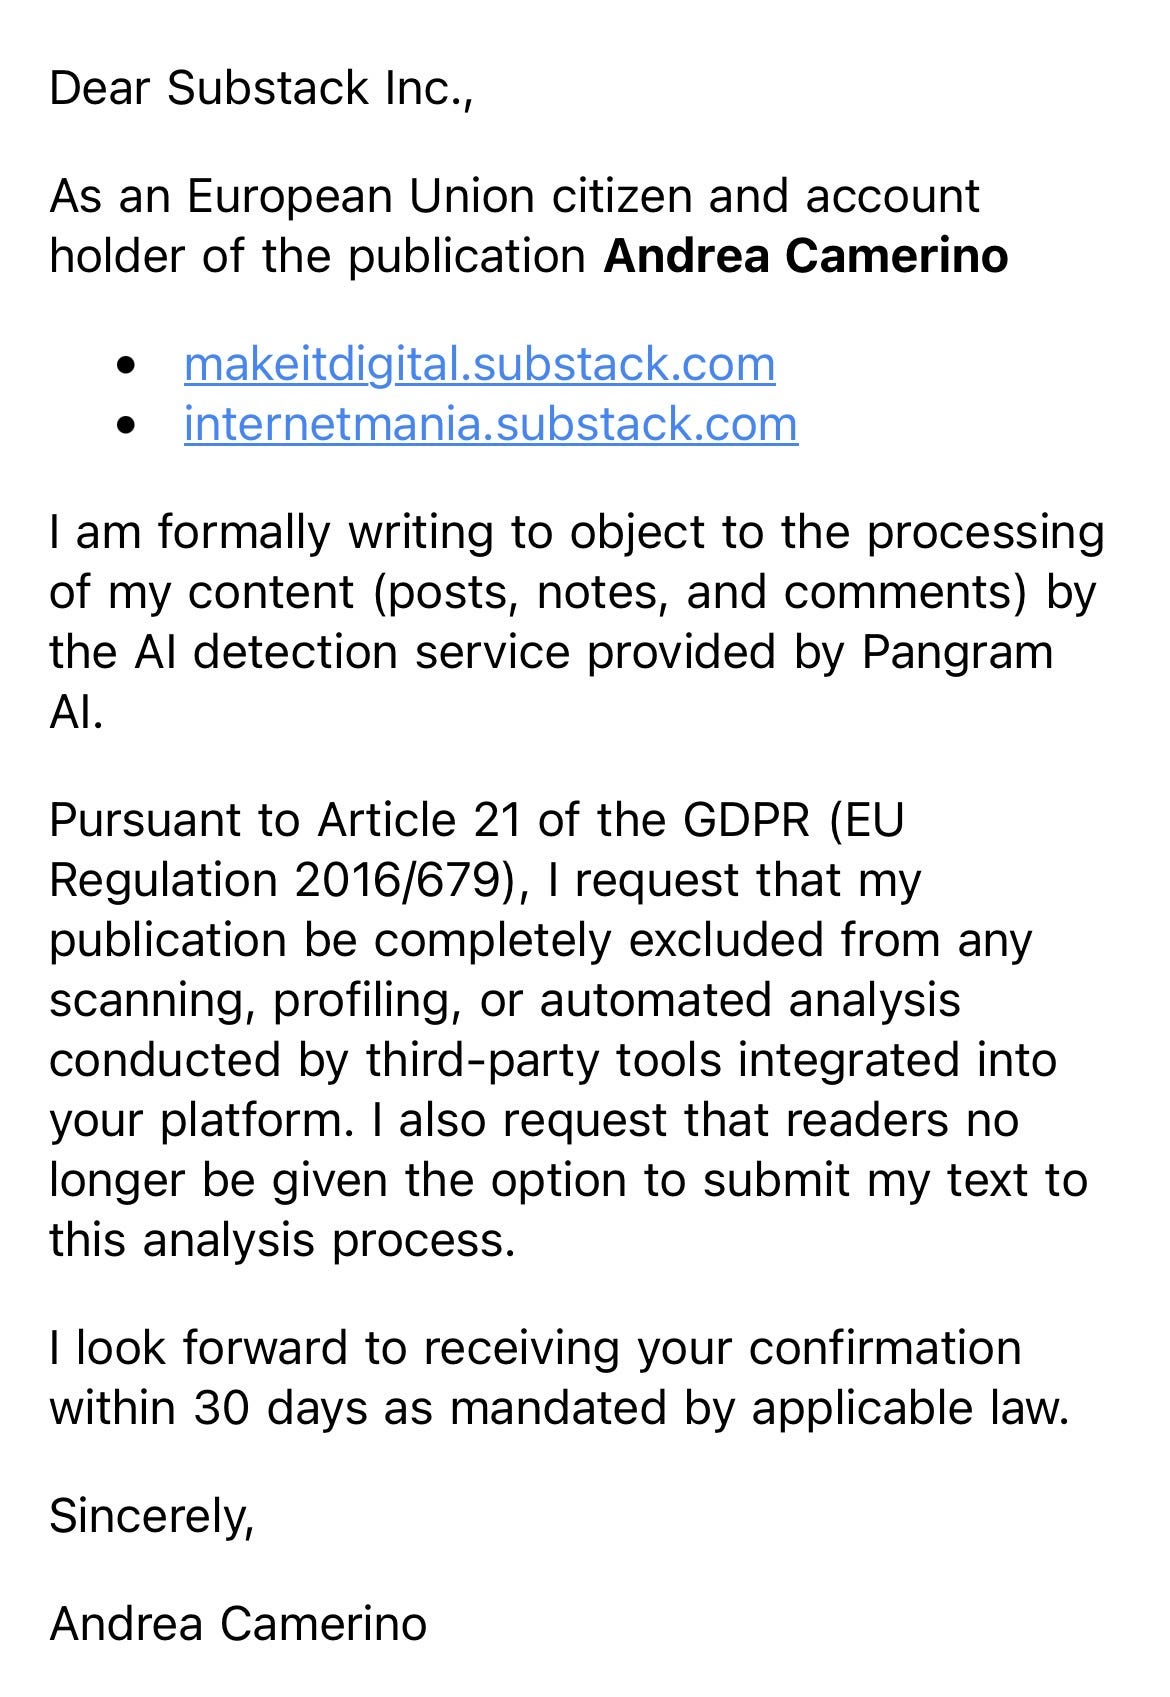Click the phrase I am formally writing
This screenshot has height=1697, width=1170.
tap(272, 533)
